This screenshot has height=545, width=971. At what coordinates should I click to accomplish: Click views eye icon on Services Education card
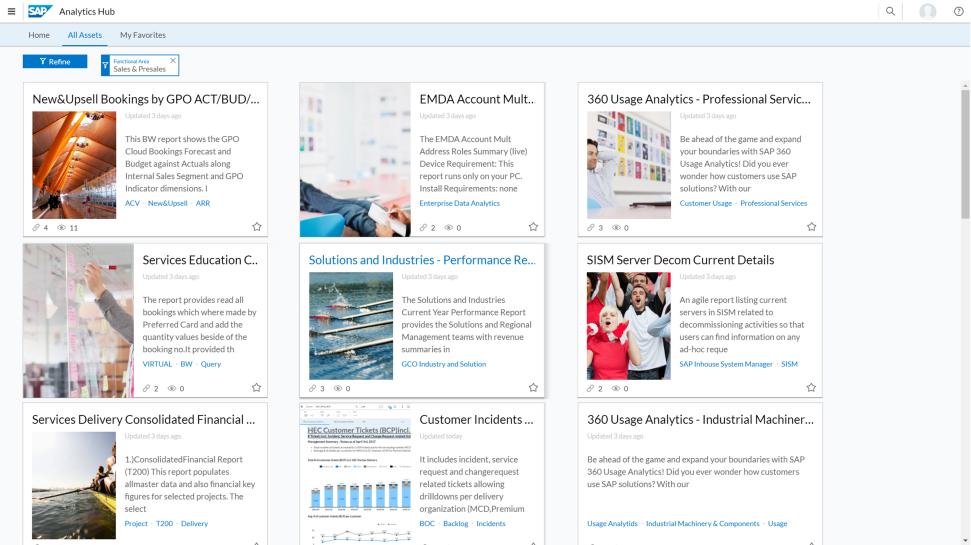coord(172,388)
